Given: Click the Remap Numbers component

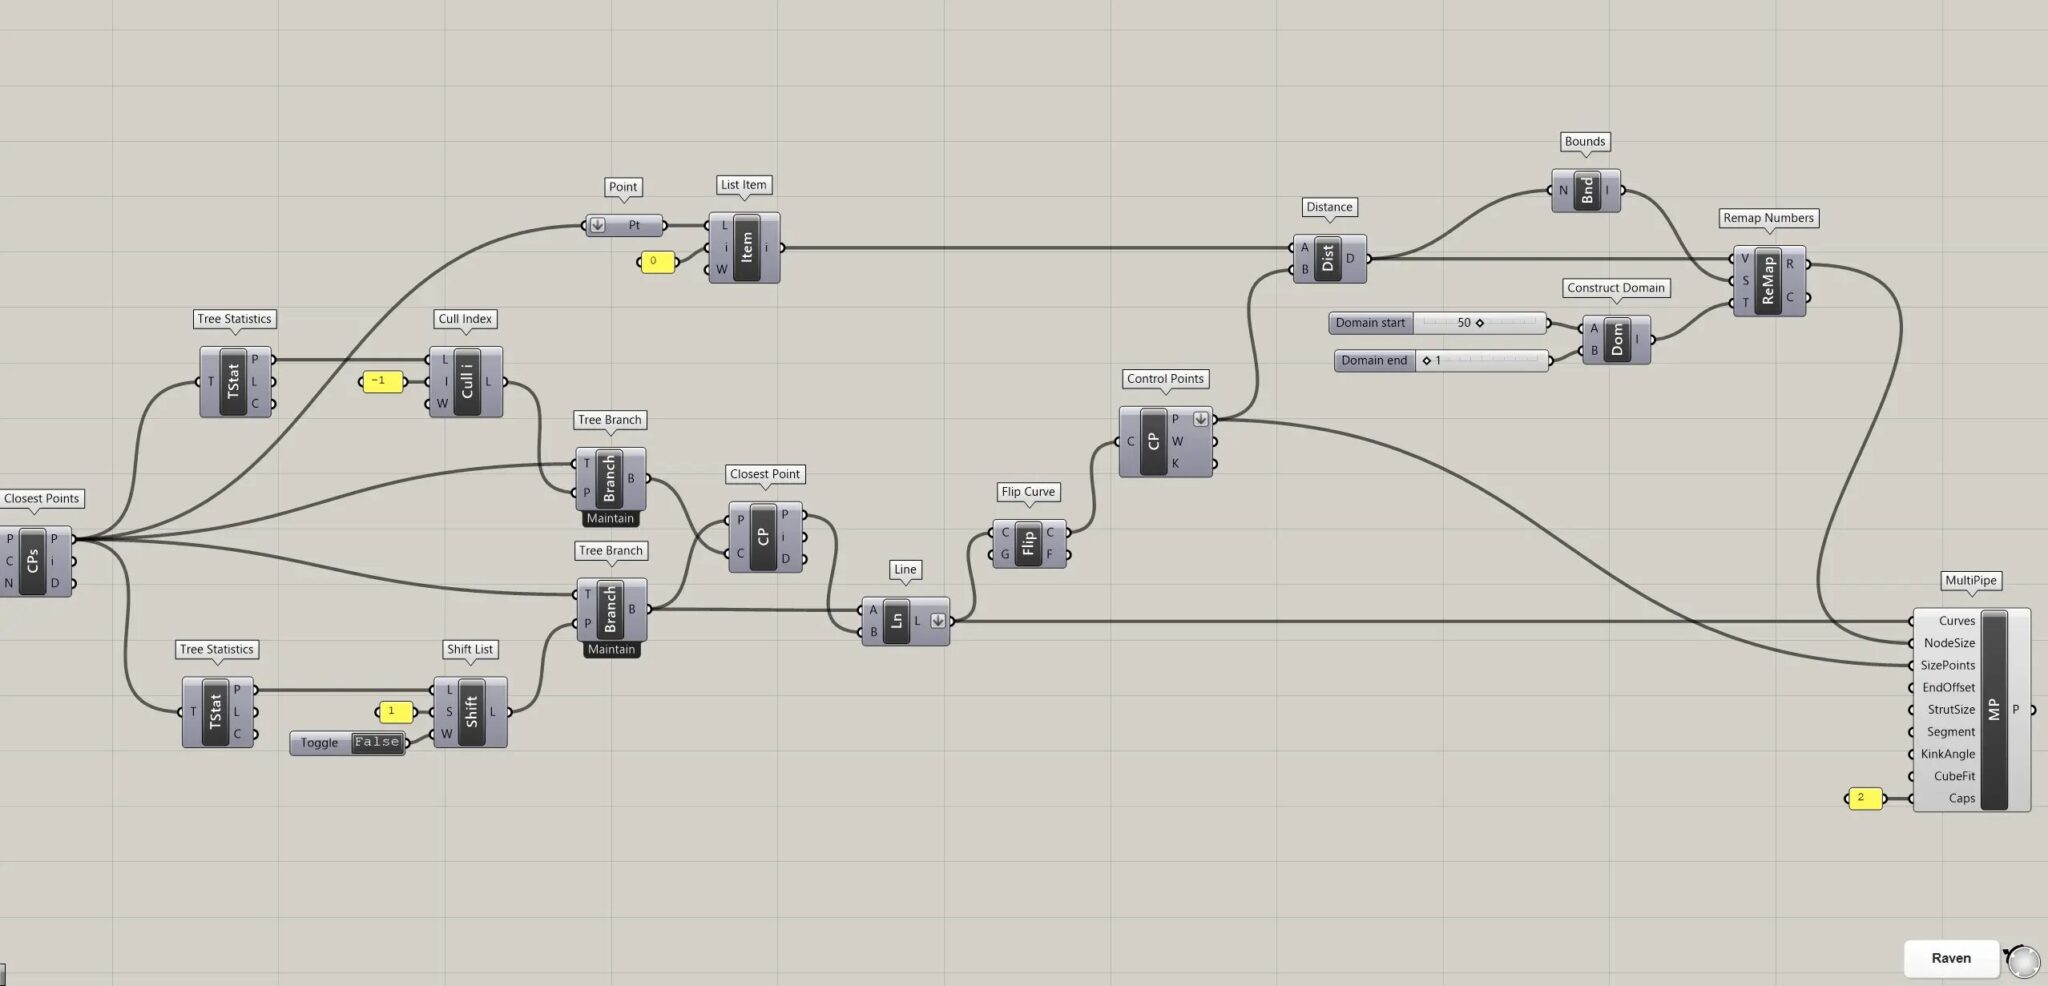Looking at the screenshot, I should [1769, 282].
